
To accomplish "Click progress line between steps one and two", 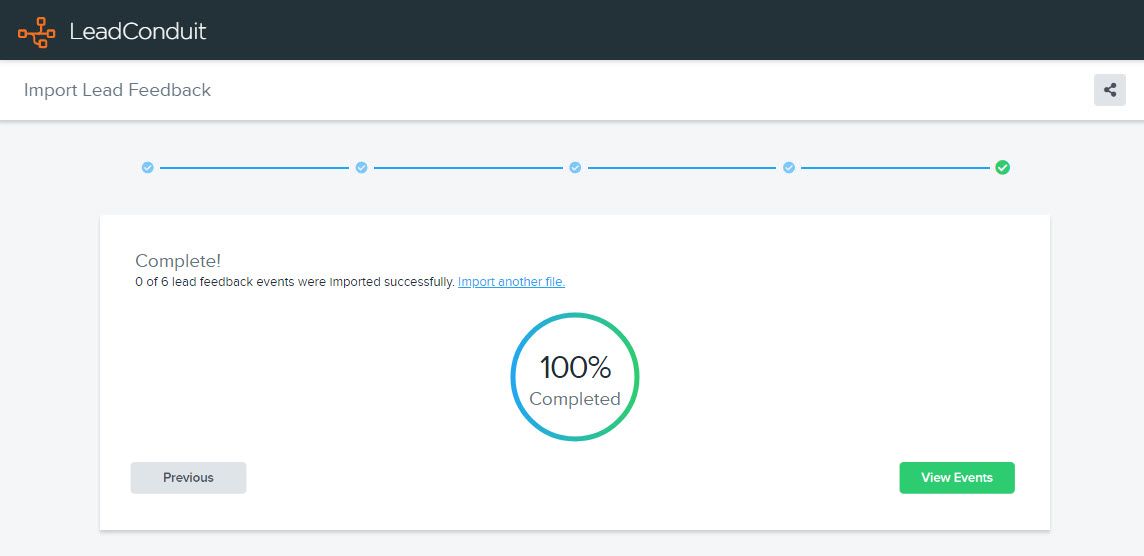I will 255,168.
